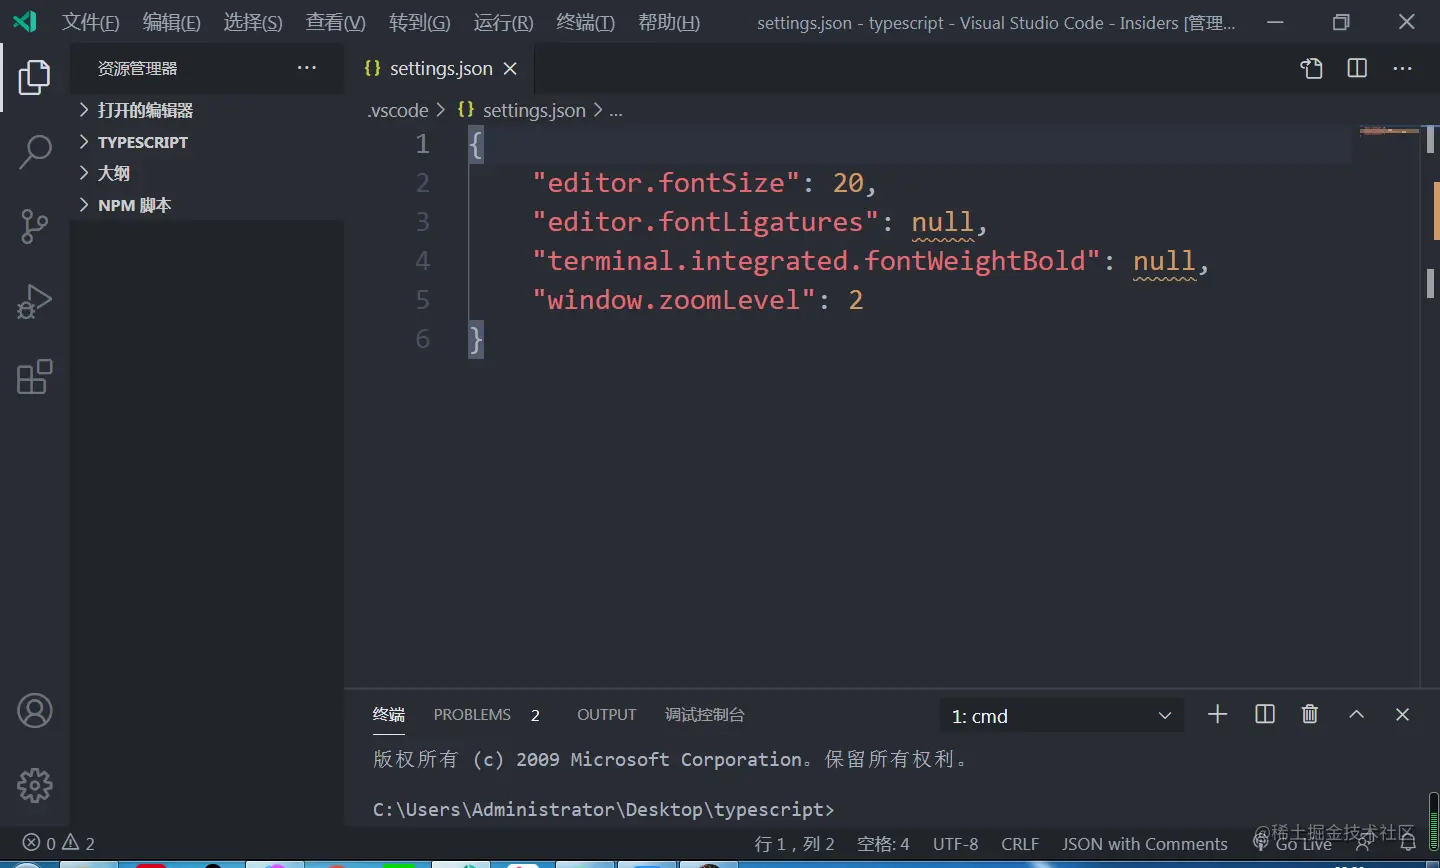The width and height of the screenshot is (1440, 868).
Task: Open notifications bell in status bar
Action: pos(1408,844)
